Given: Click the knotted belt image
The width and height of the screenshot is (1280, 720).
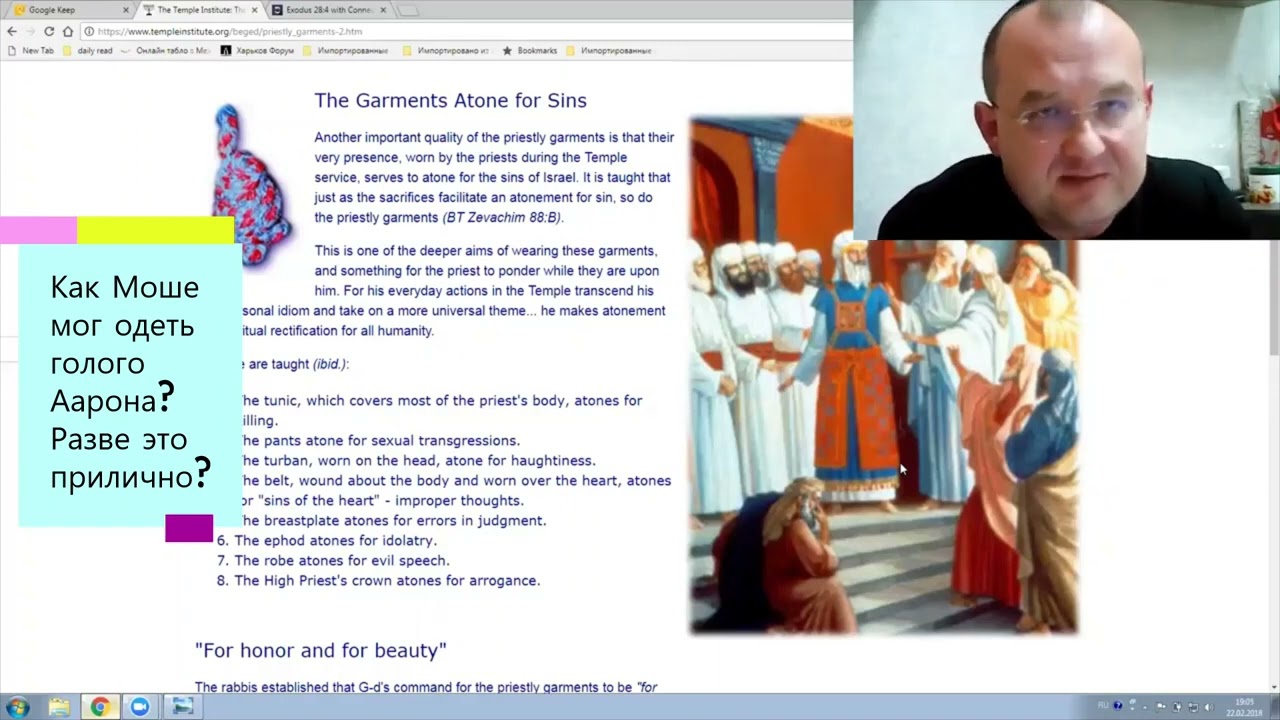Looking at the screenshot, I should pos(251,185).
